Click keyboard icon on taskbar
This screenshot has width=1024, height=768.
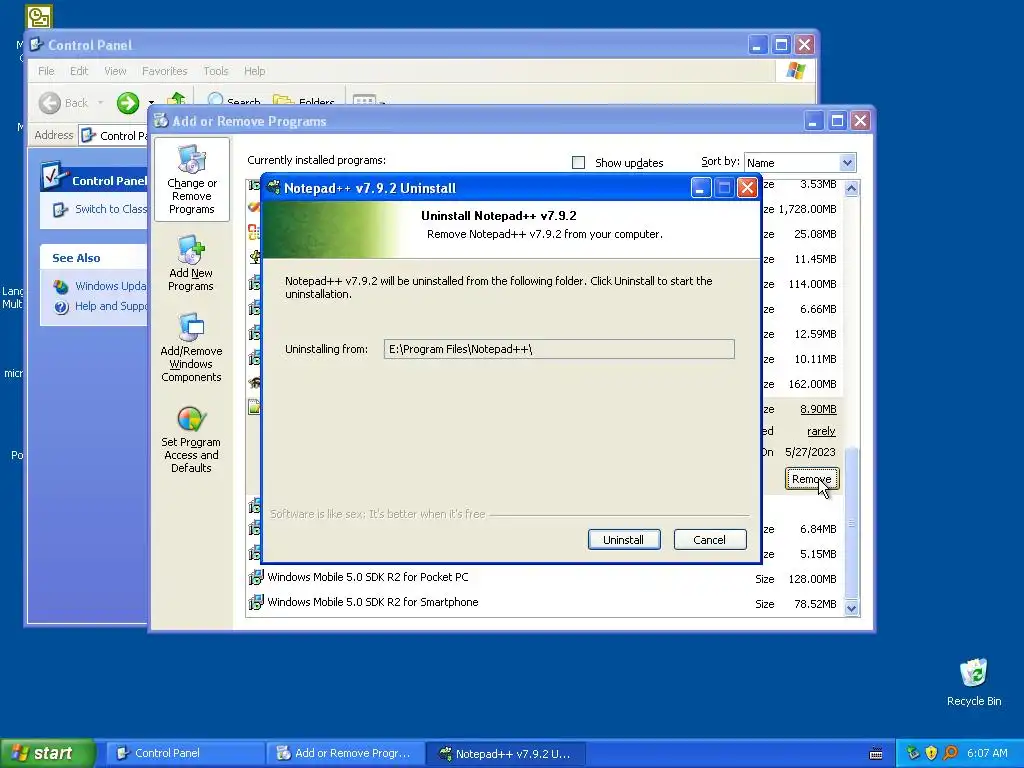(x=876, y=754)
